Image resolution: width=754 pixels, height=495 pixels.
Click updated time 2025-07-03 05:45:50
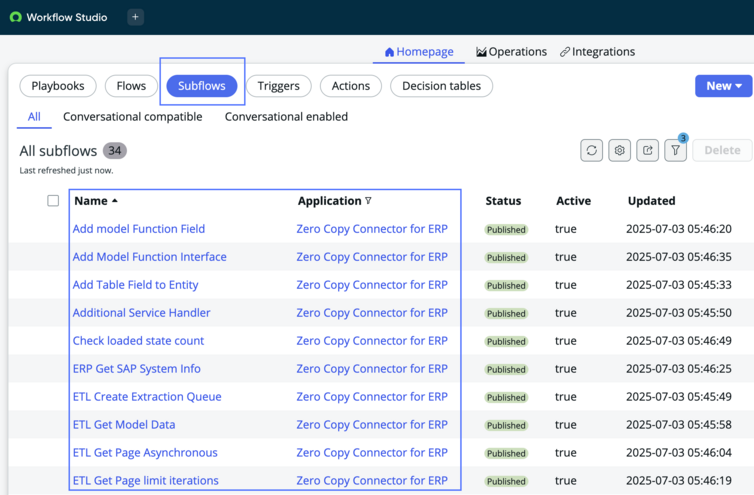(679, 313)
